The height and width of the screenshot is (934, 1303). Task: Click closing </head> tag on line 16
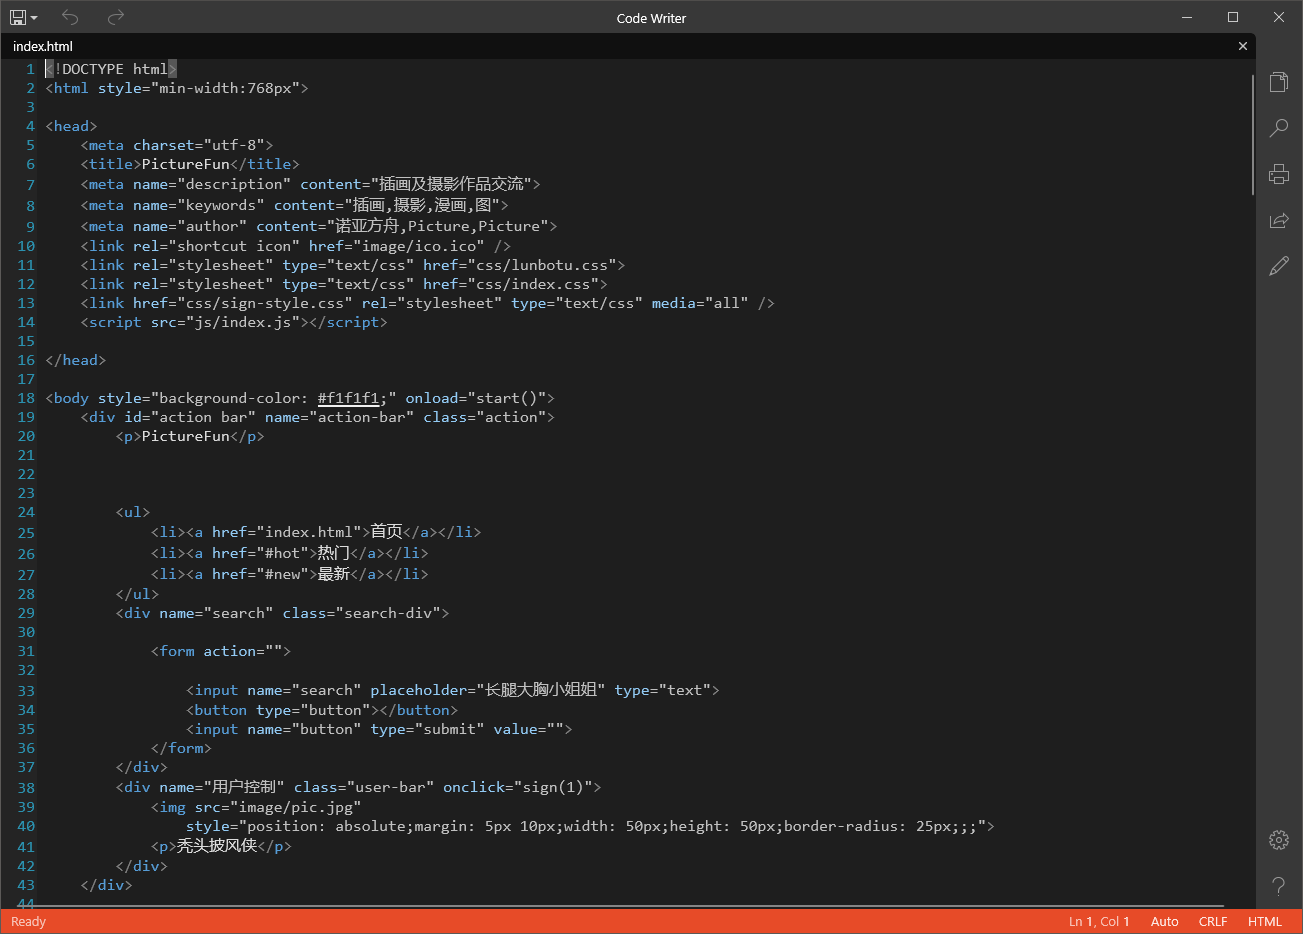(76, 360)
